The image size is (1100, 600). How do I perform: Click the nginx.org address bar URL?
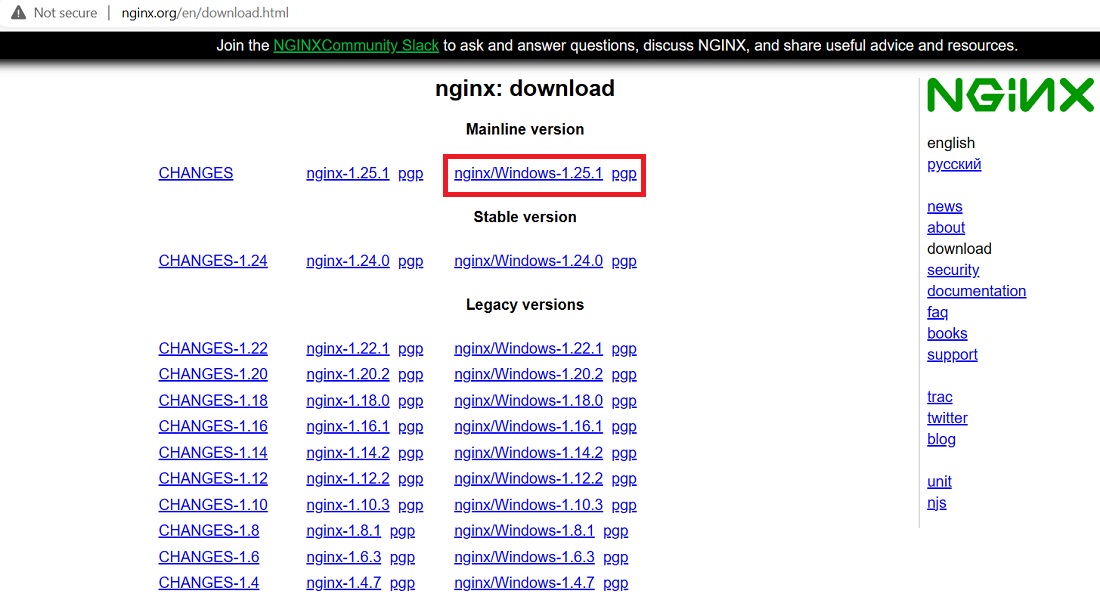tap(204, 13)
